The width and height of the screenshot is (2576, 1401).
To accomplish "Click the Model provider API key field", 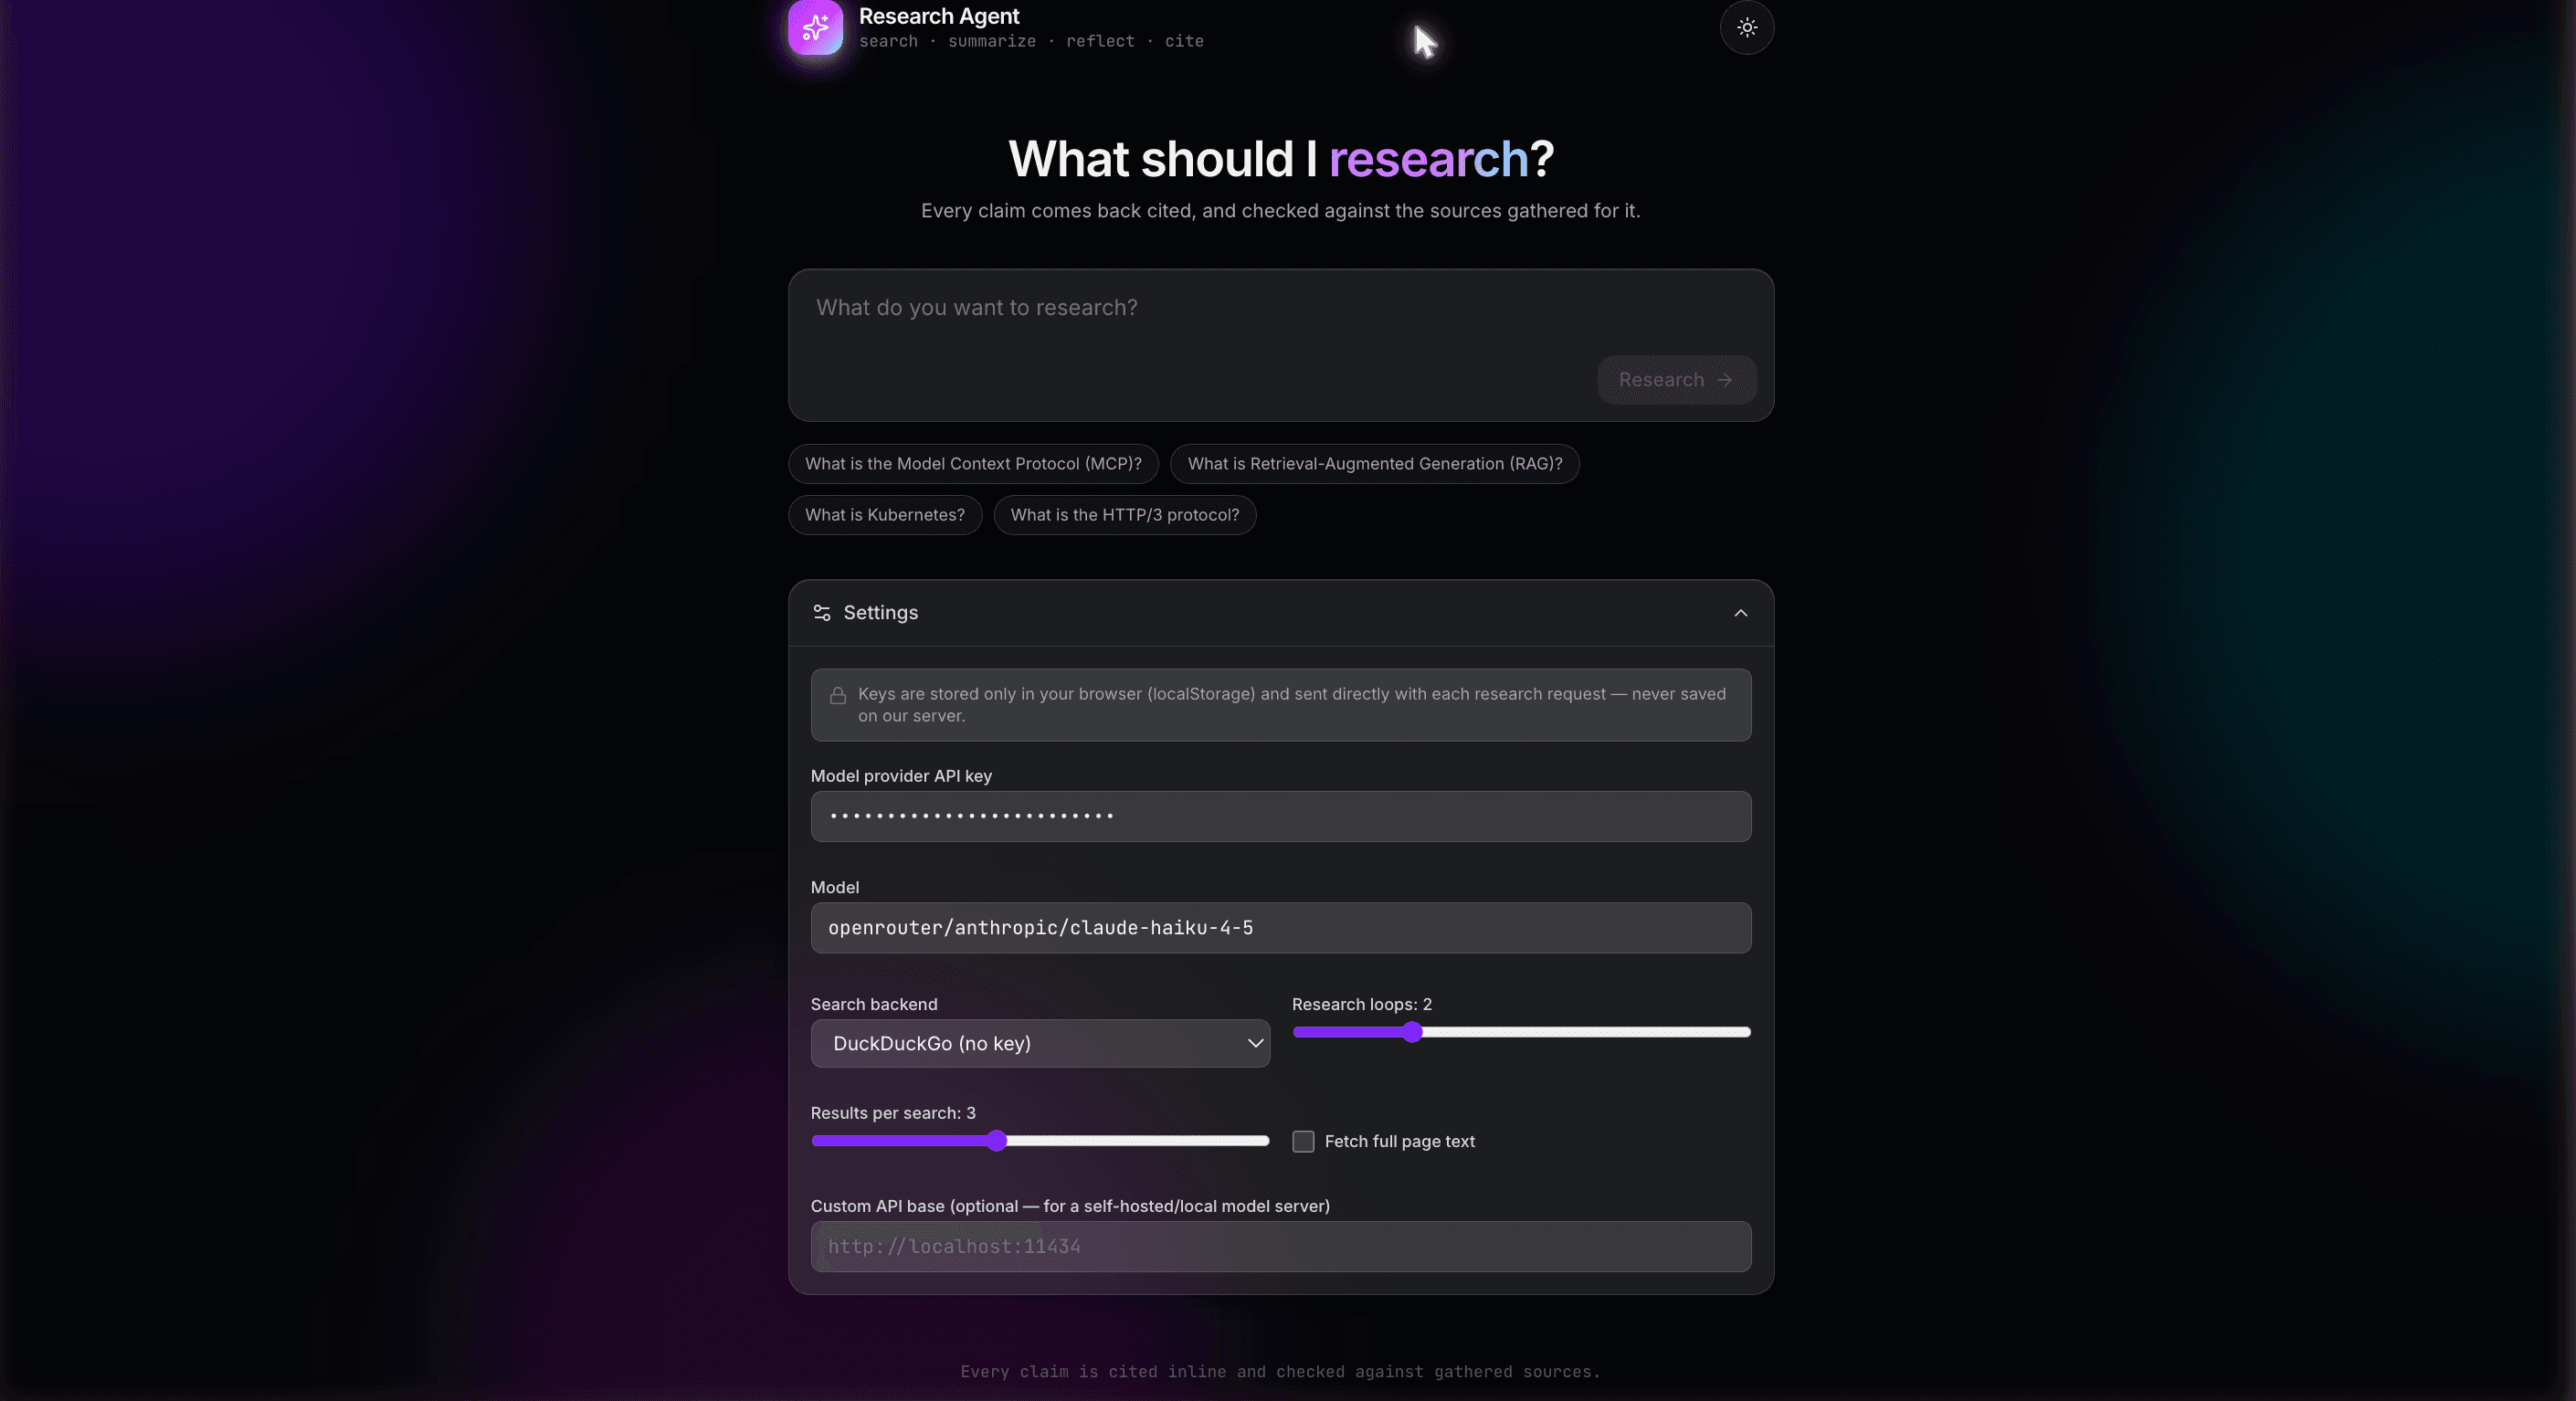I will point(1280,816).
